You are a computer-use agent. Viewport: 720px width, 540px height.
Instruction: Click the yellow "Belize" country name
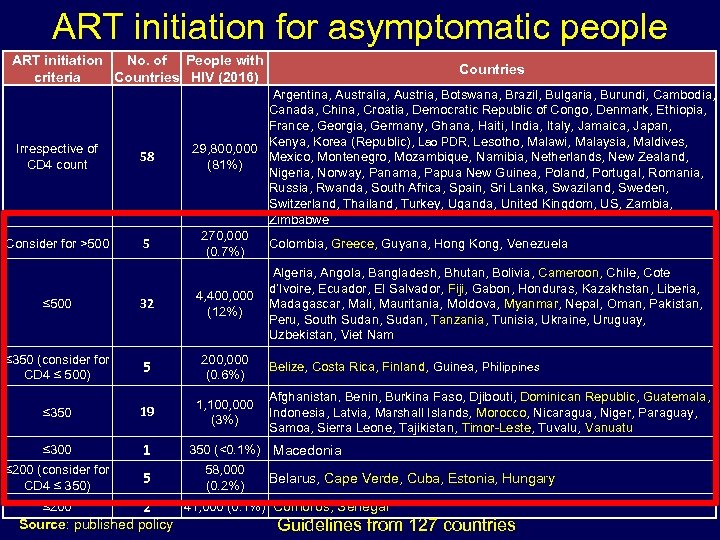287,367
